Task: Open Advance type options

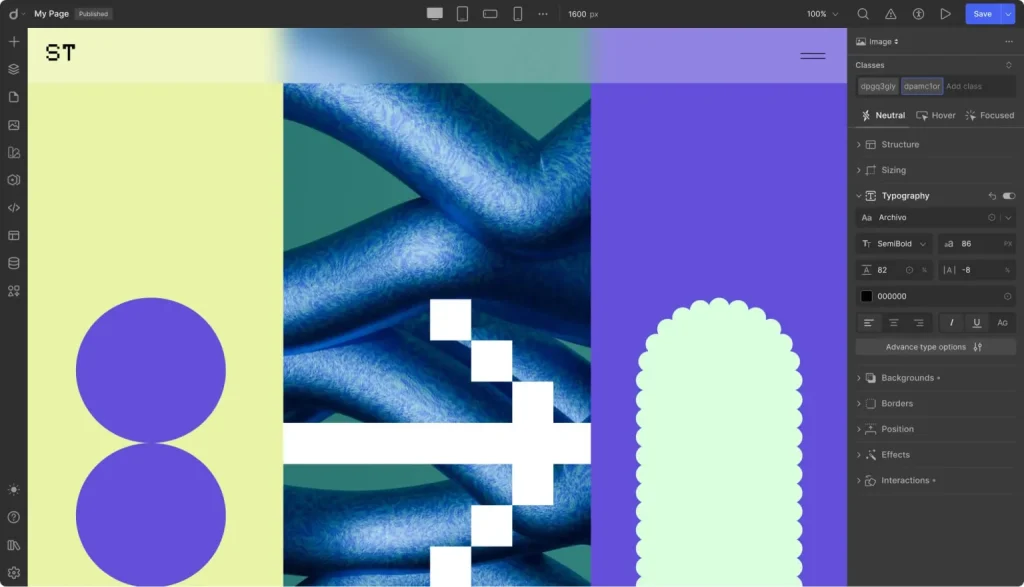Action: coord(935,347)
